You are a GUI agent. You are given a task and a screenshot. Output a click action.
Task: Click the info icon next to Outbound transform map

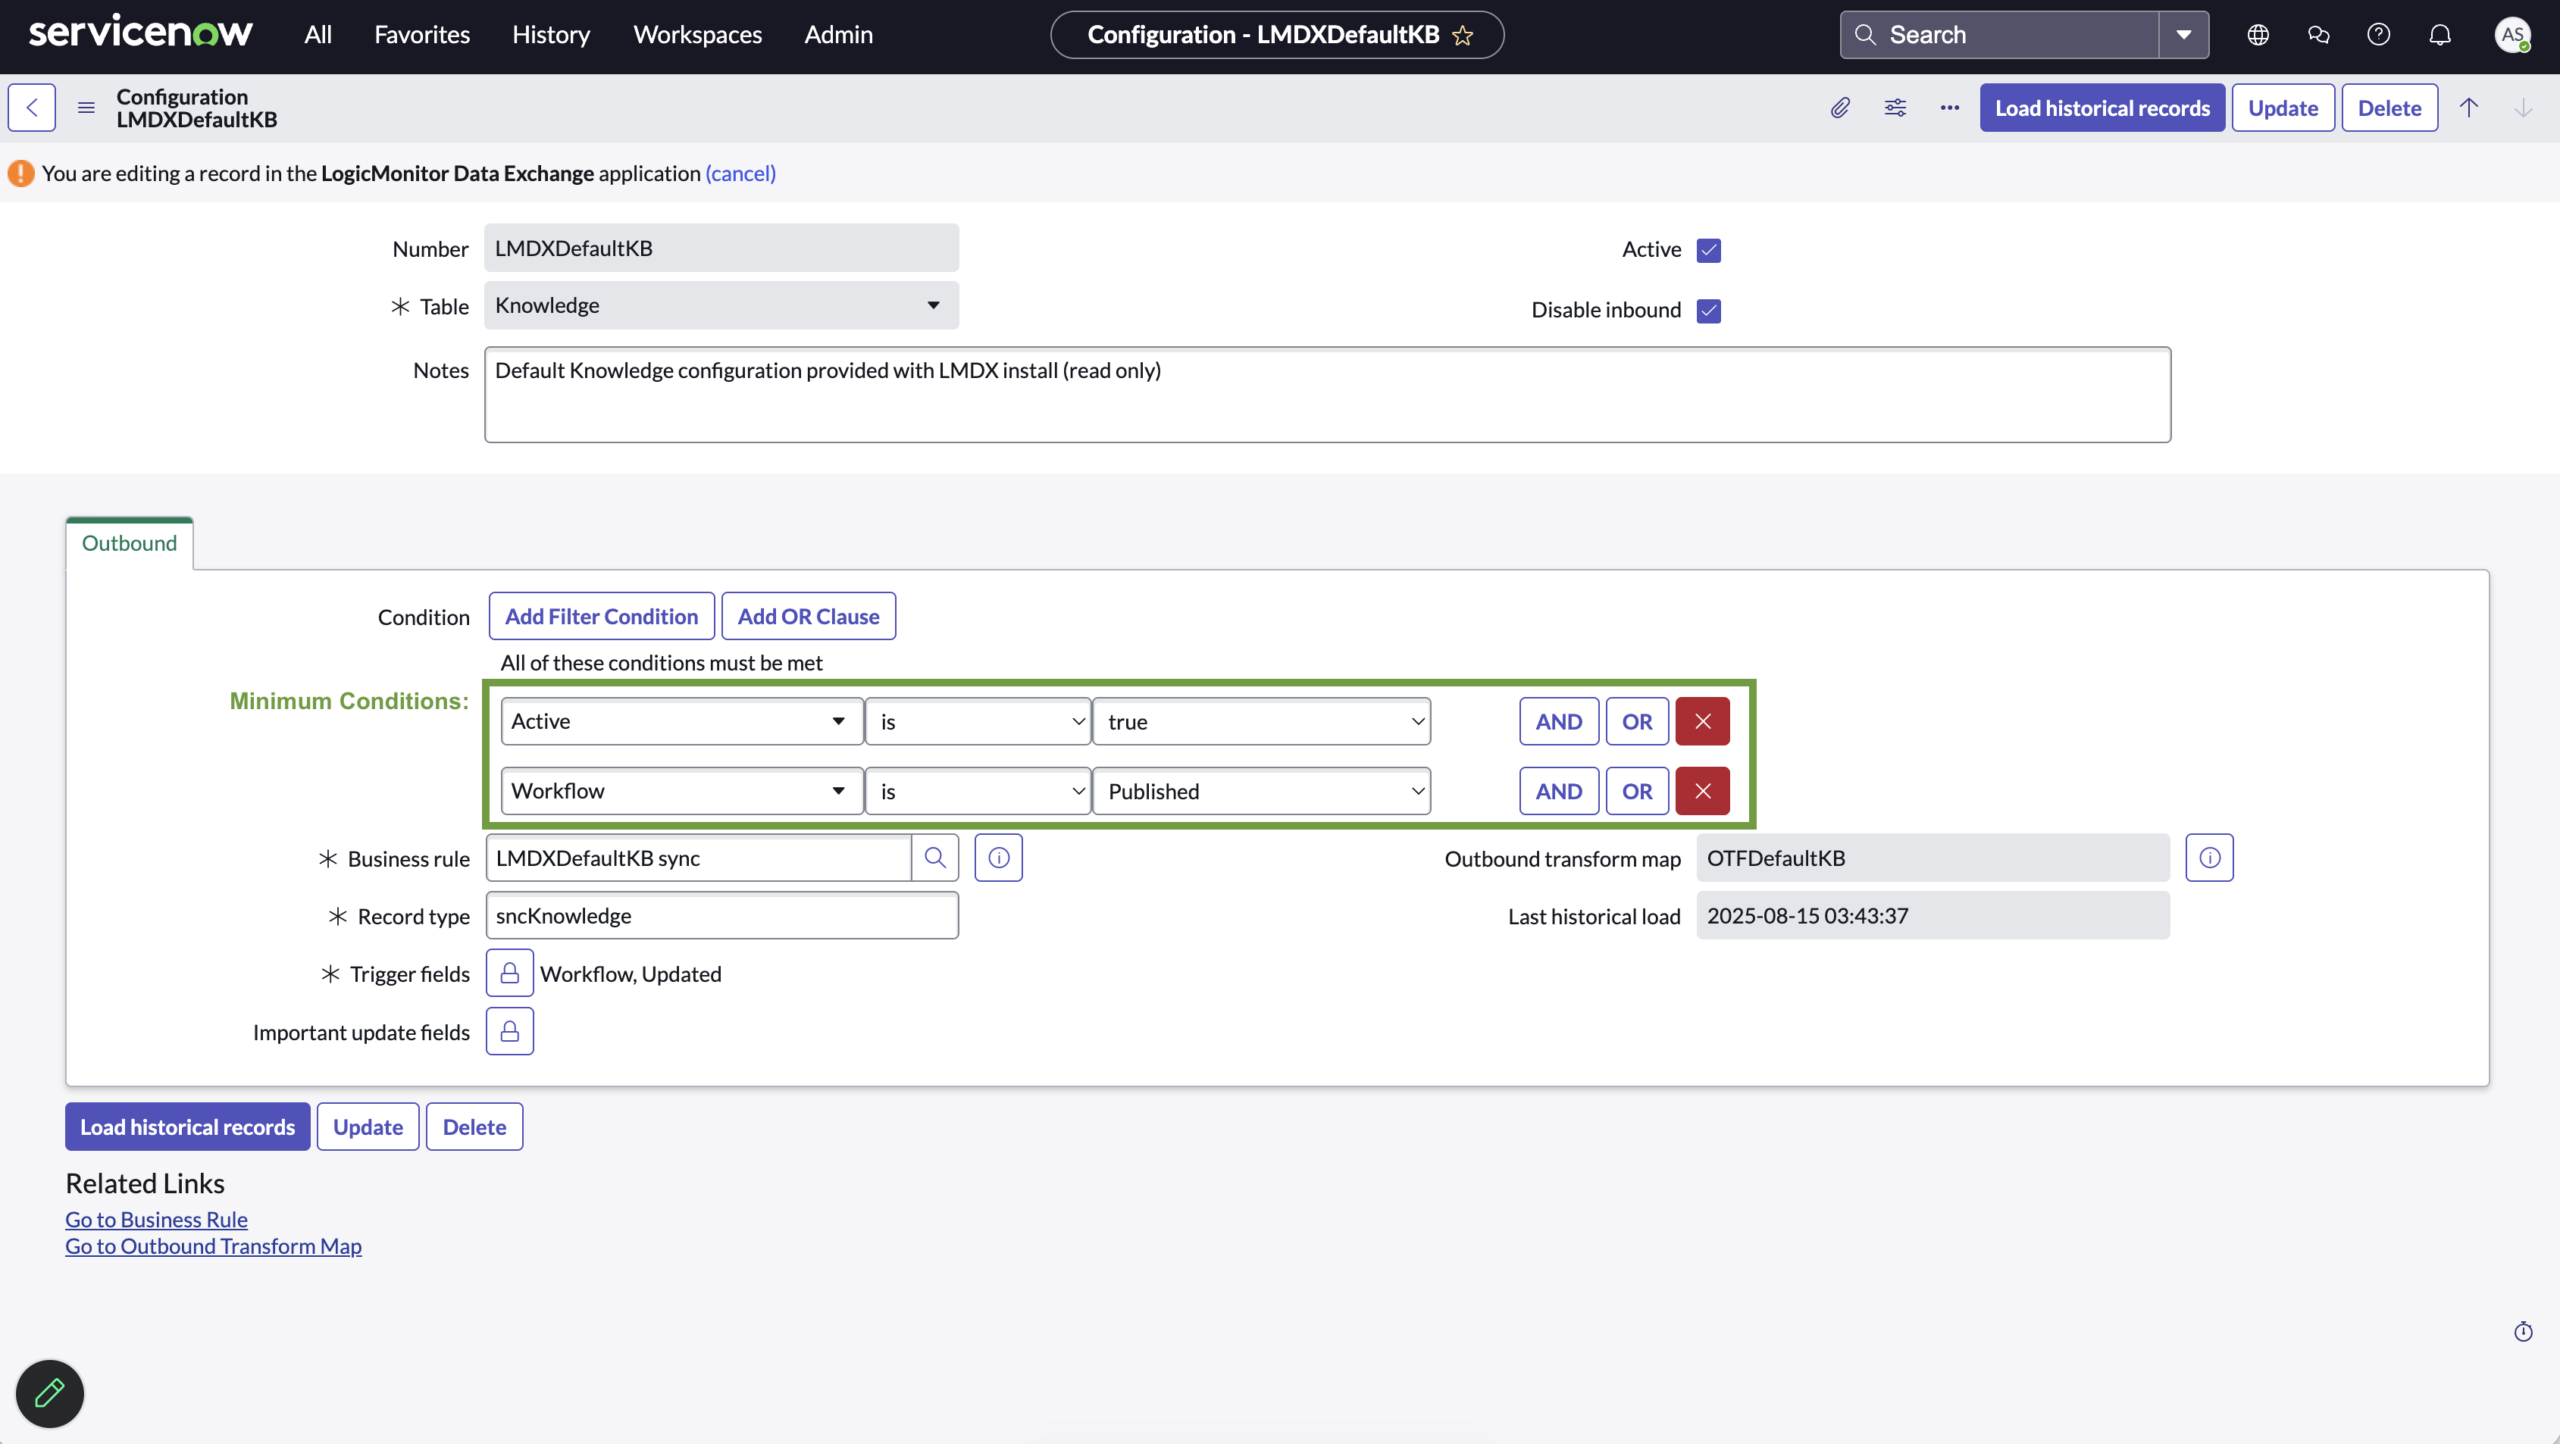click(2210, 857)
